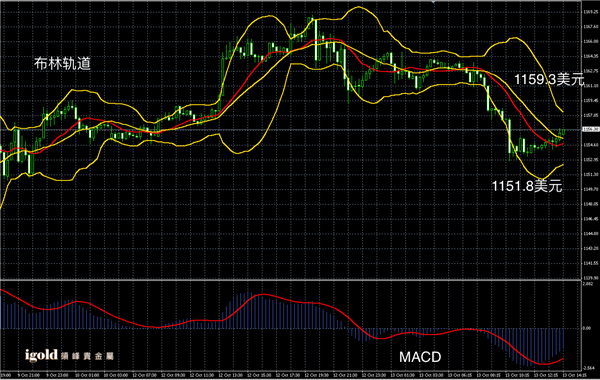This screenshot has height=380, width=600.
Task: Click the 1159.3美元 upper band annotation
Action: 549,79
